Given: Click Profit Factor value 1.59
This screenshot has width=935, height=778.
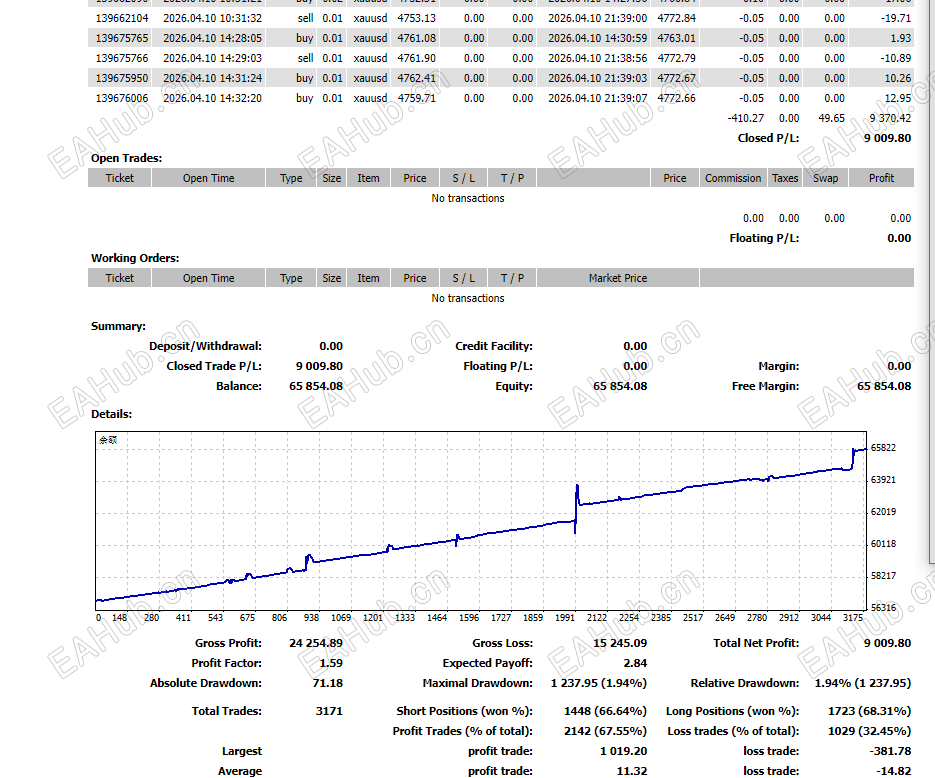Looking at the screenshot, I should [331, 663].
